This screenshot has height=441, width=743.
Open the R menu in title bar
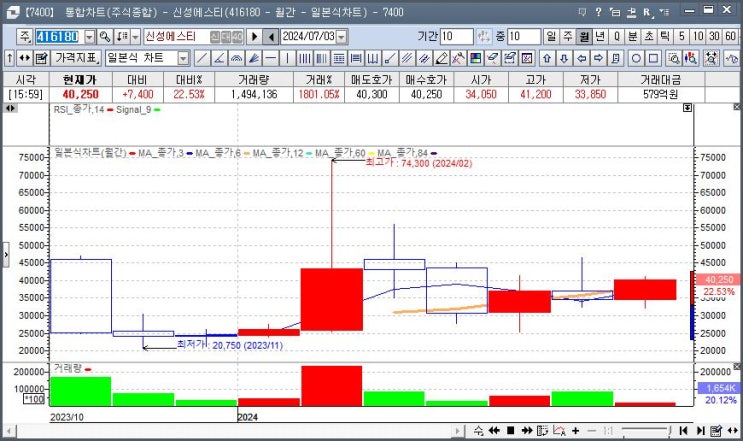[648, 12]
